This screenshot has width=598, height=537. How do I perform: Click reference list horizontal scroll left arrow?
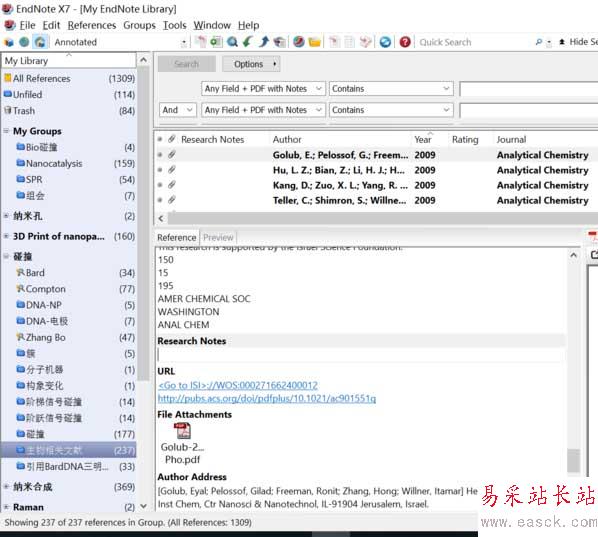161,218
